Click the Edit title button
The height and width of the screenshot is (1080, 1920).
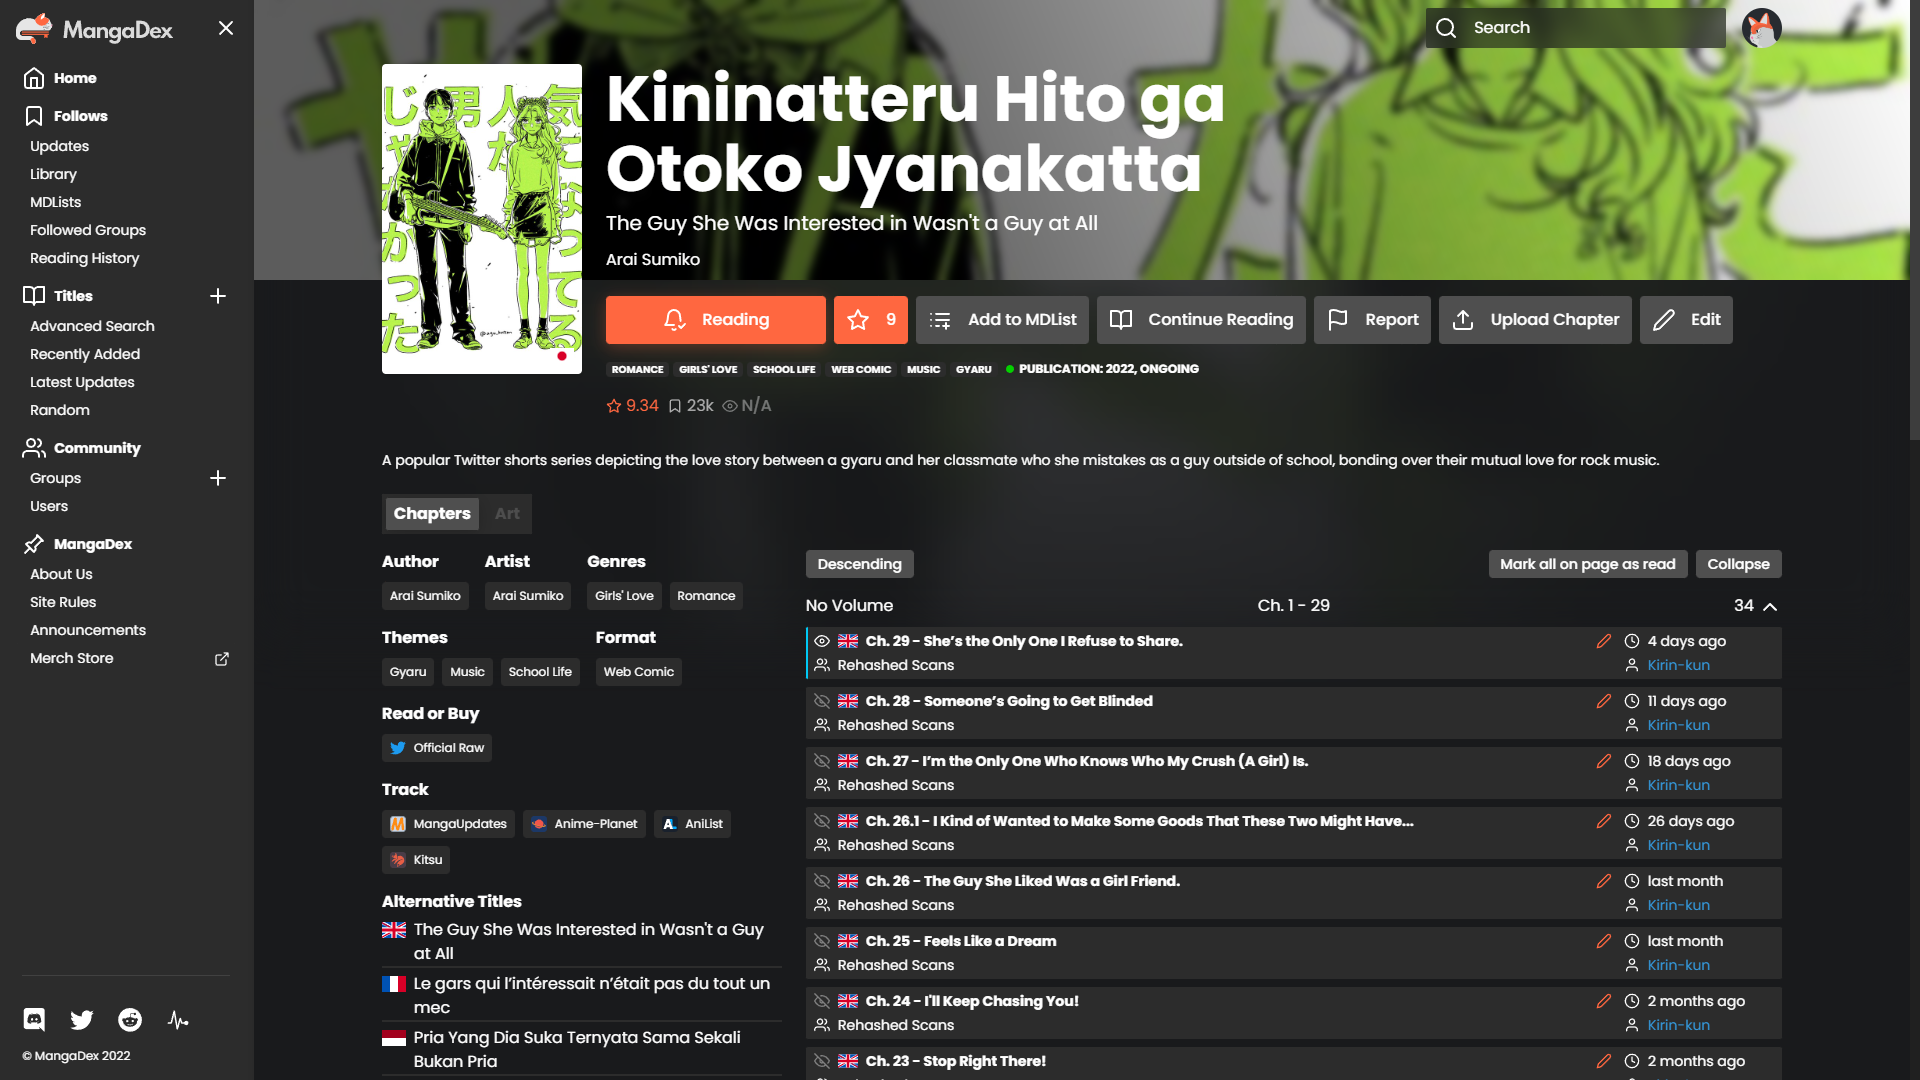pyautogui.click(x=1686, y=320)
